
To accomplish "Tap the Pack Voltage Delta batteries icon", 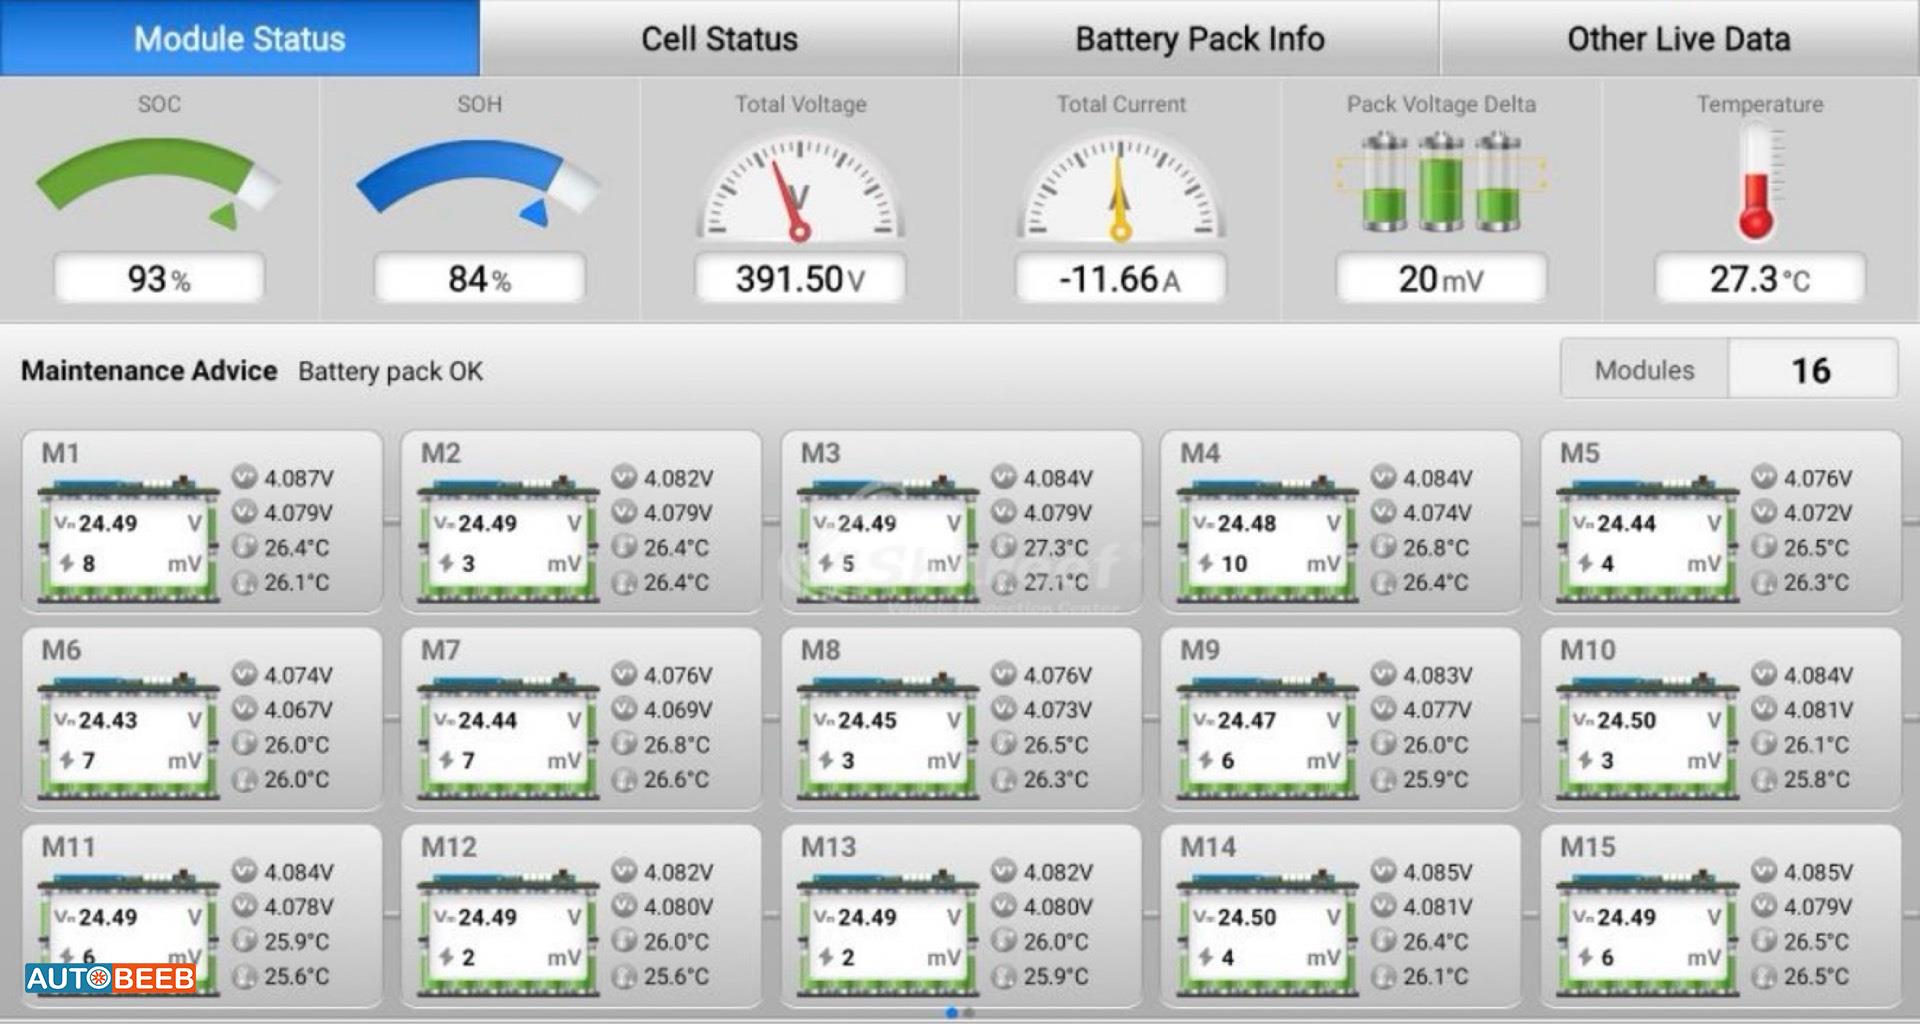I will (1441, 182).
